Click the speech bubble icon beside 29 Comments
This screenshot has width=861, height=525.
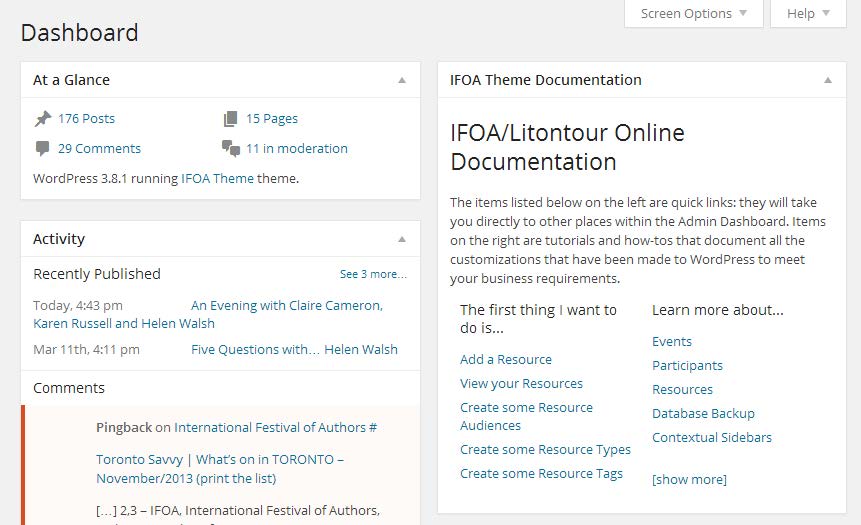pos(42,149)
